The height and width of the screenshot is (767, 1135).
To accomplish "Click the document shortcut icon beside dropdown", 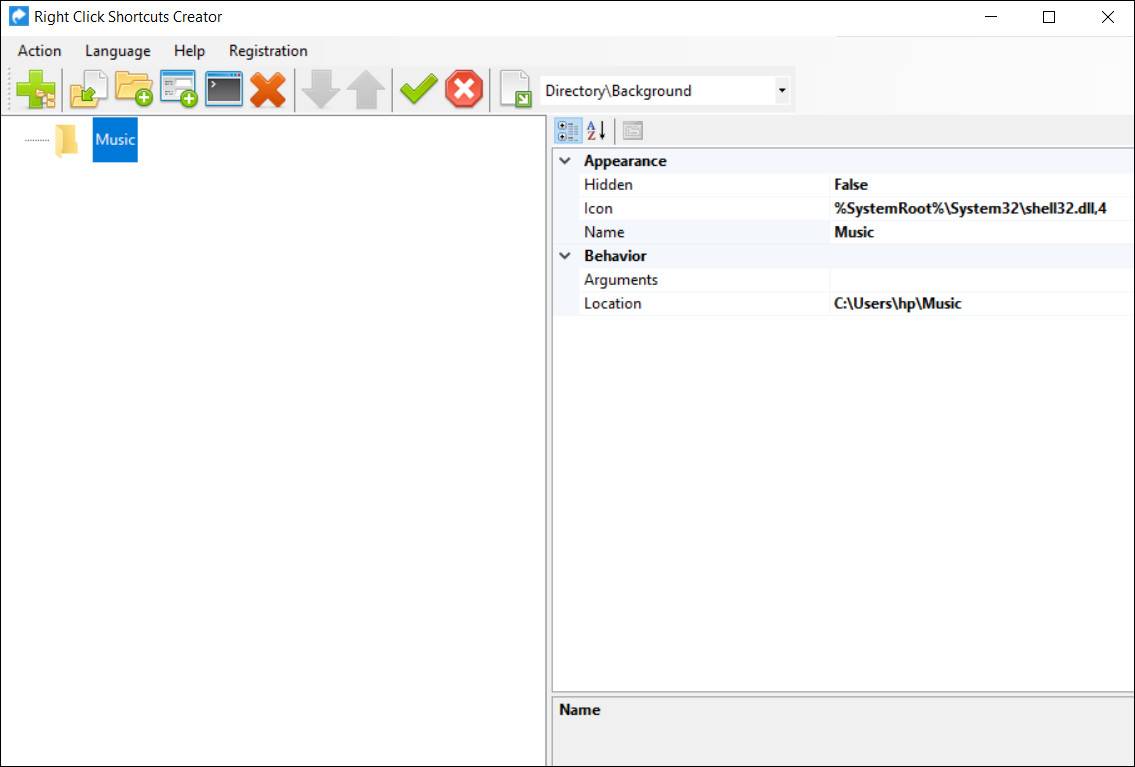I will coord(515,90).
